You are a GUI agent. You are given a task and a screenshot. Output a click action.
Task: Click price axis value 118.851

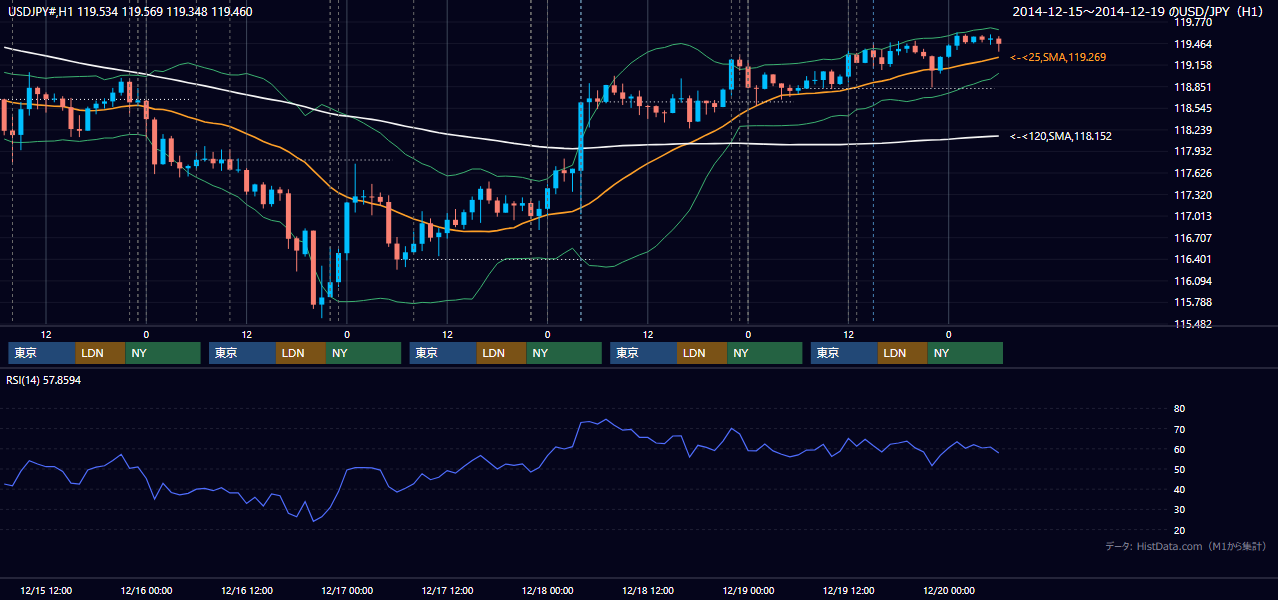click(1193, 87)
